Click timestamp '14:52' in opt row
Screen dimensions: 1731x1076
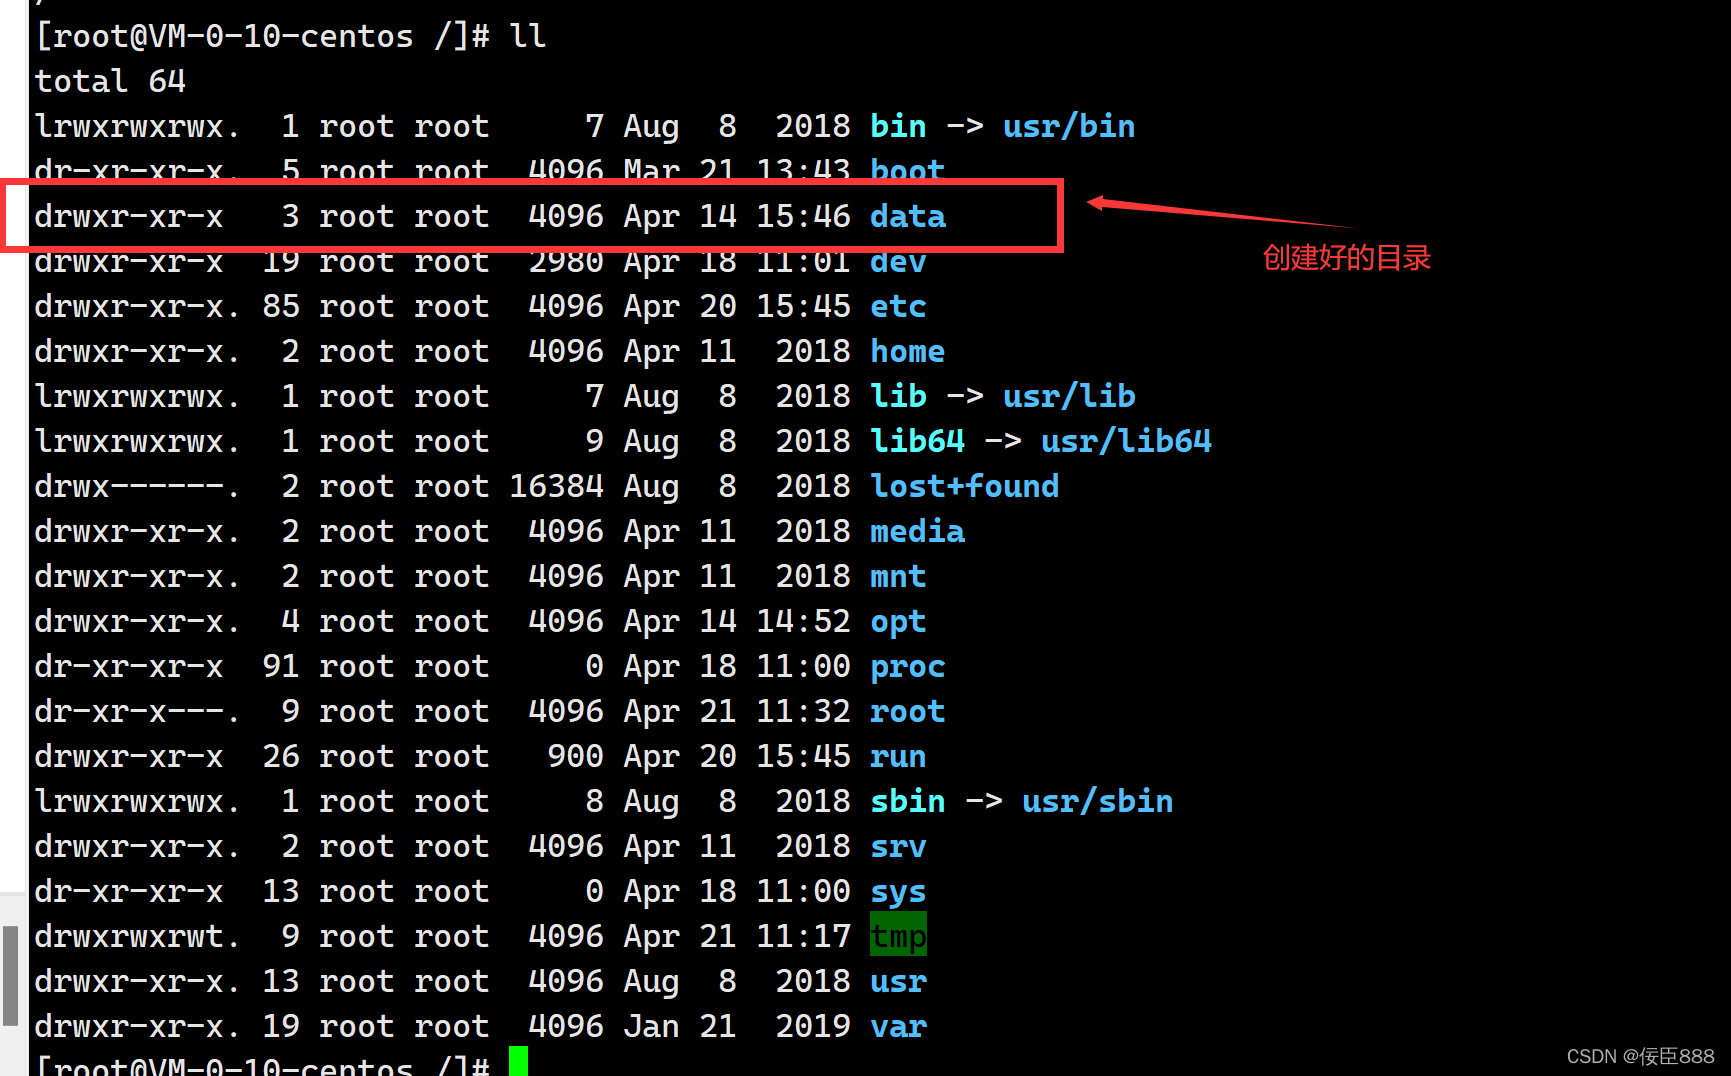point(803,621)
